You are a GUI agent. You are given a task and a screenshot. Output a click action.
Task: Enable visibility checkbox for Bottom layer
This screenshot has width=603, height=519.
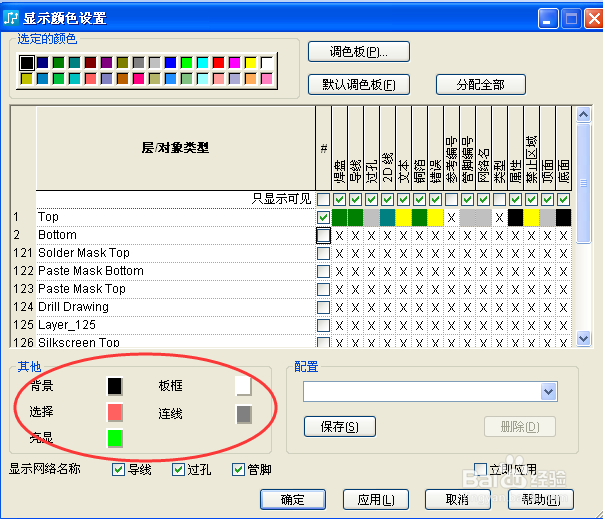[323, 235]
